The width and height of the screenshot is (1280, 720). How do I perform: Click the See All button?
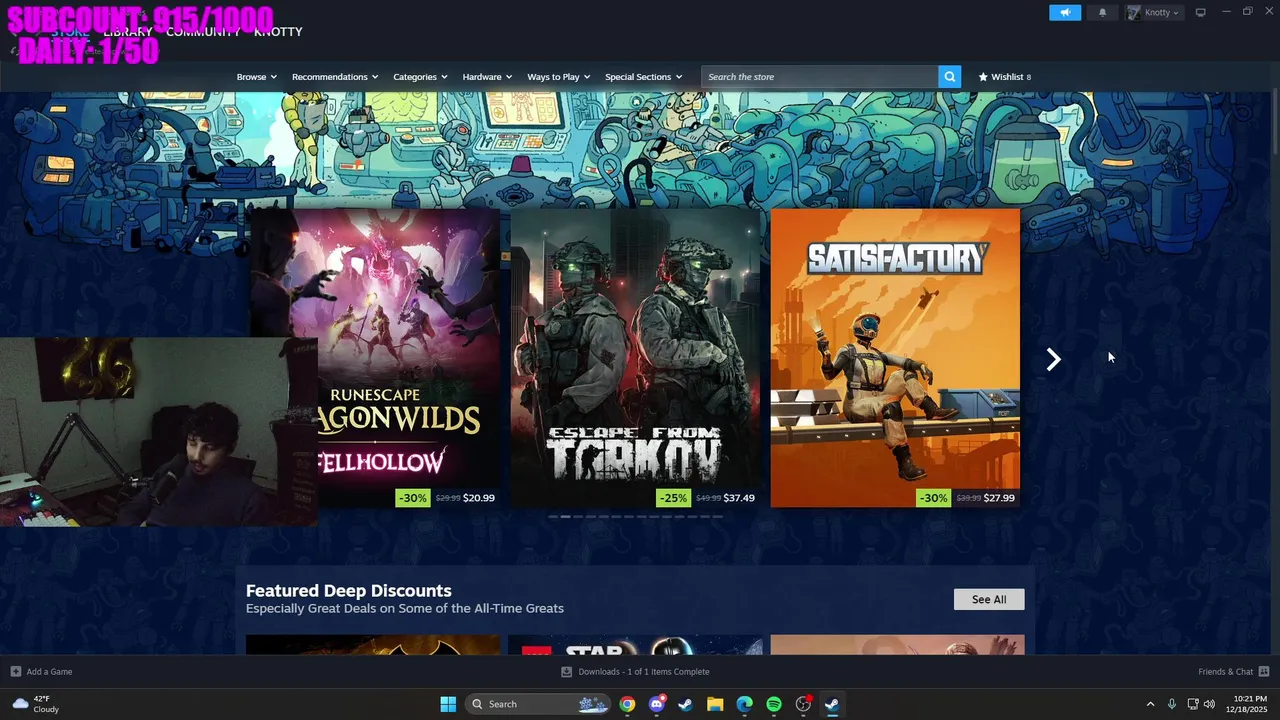(x=989, y=599)
